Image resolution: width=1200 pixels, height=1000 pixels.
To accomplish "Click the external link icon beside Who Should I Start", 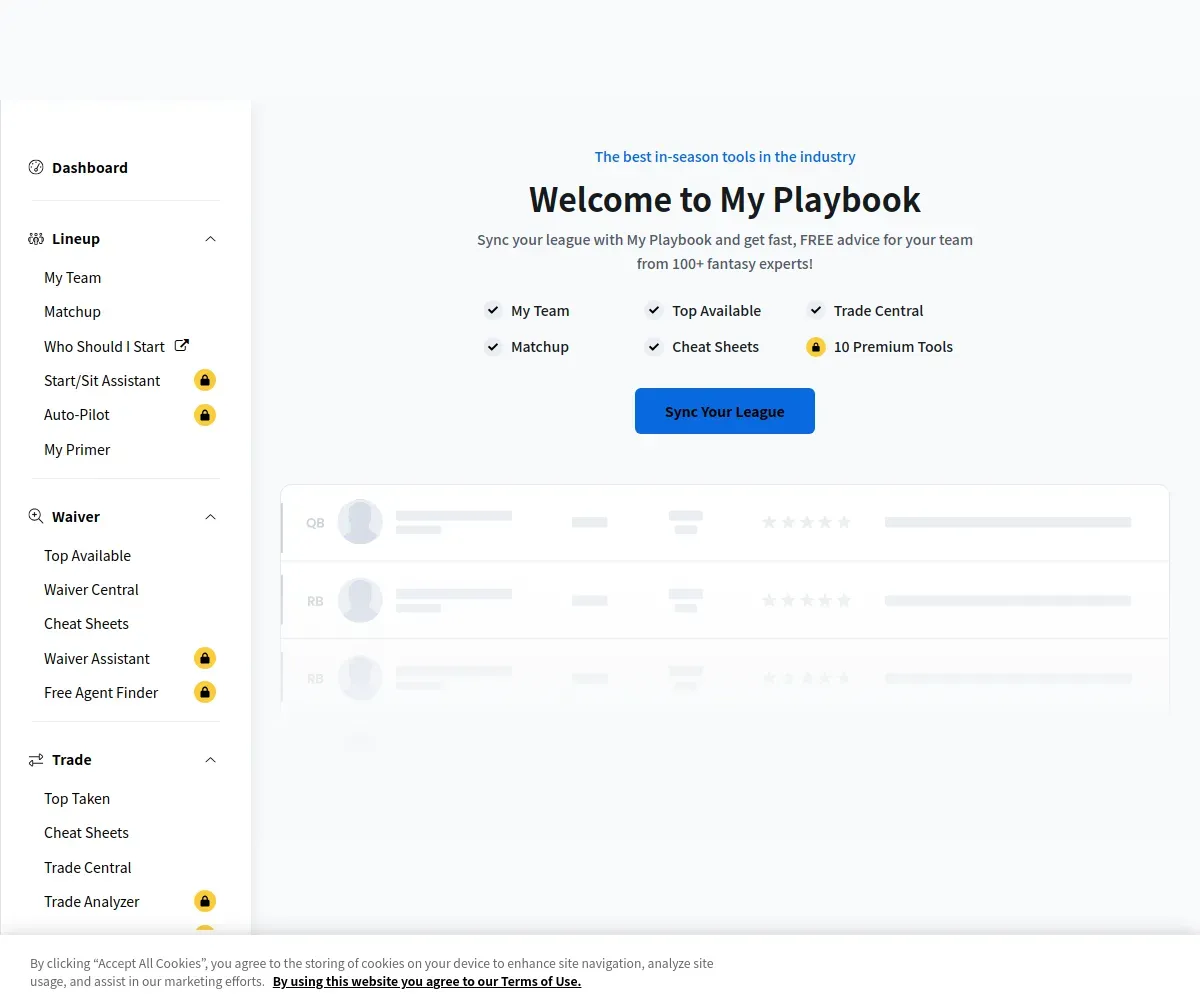I will pyautogui.click(x=182, y=345).
